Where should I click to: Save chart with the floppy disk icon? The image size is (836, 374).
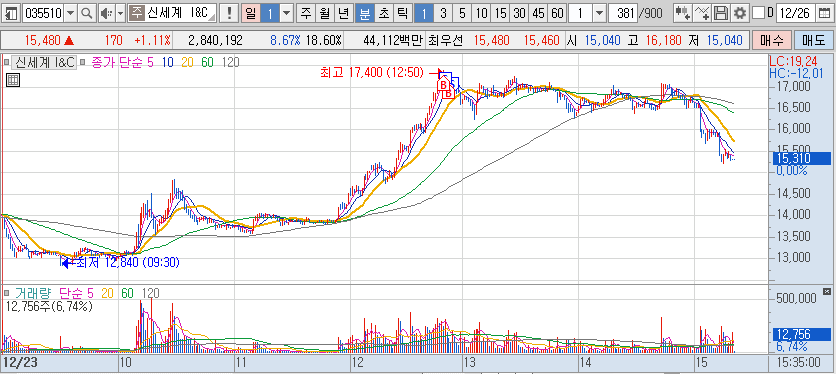click(x=721, y=13)
